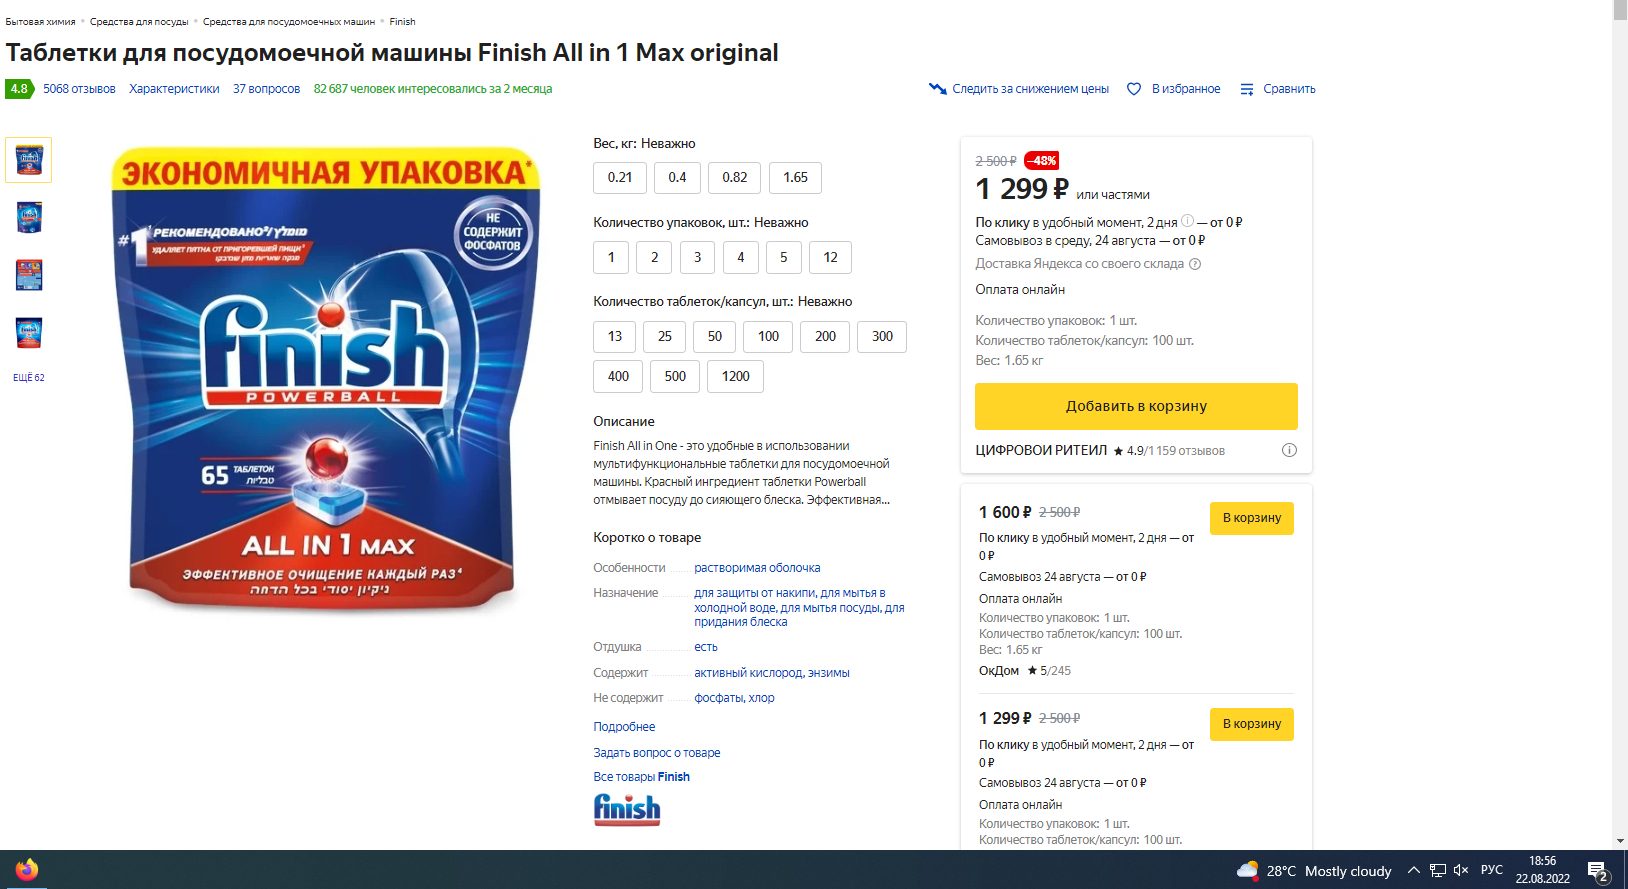Open Firefox from the taskbar

tap(27, 870)
